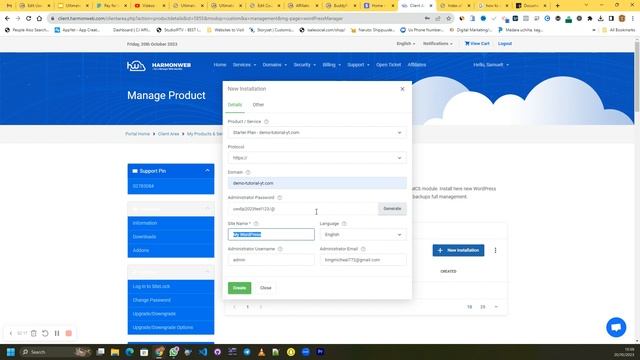The height and width of the screenshot is (360, 640).
Task: Click Change Password sidebar item
Action: 171,300
